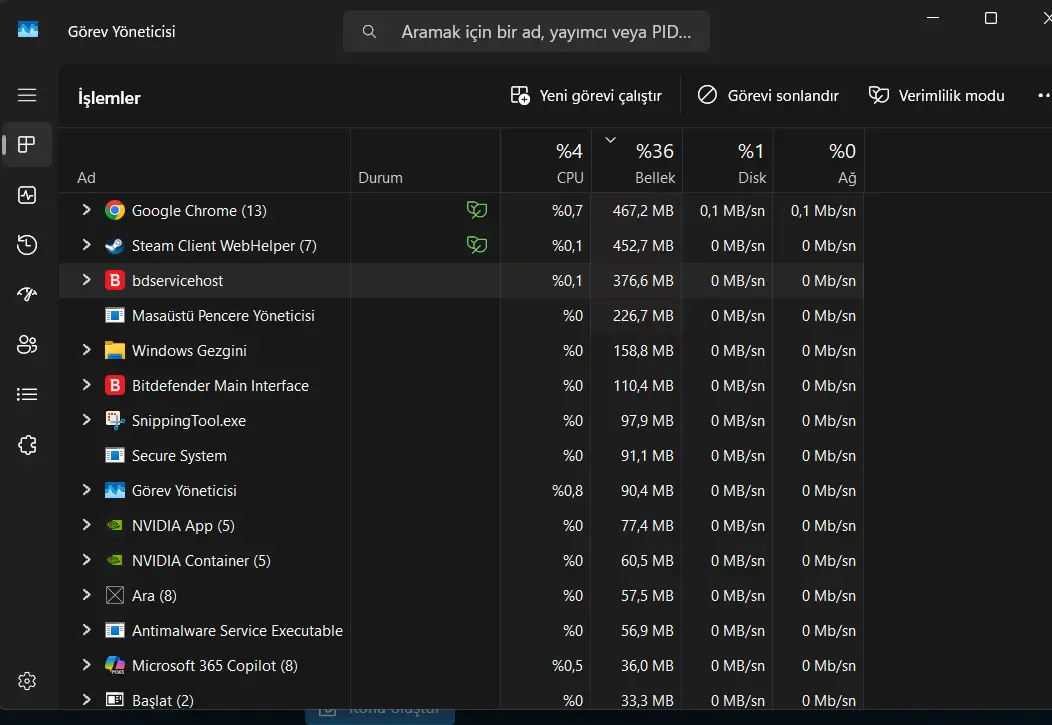Click Chrome's 0,1 Mb/sn network value
The image size is (1052, 725).
[x=823, y=211]
